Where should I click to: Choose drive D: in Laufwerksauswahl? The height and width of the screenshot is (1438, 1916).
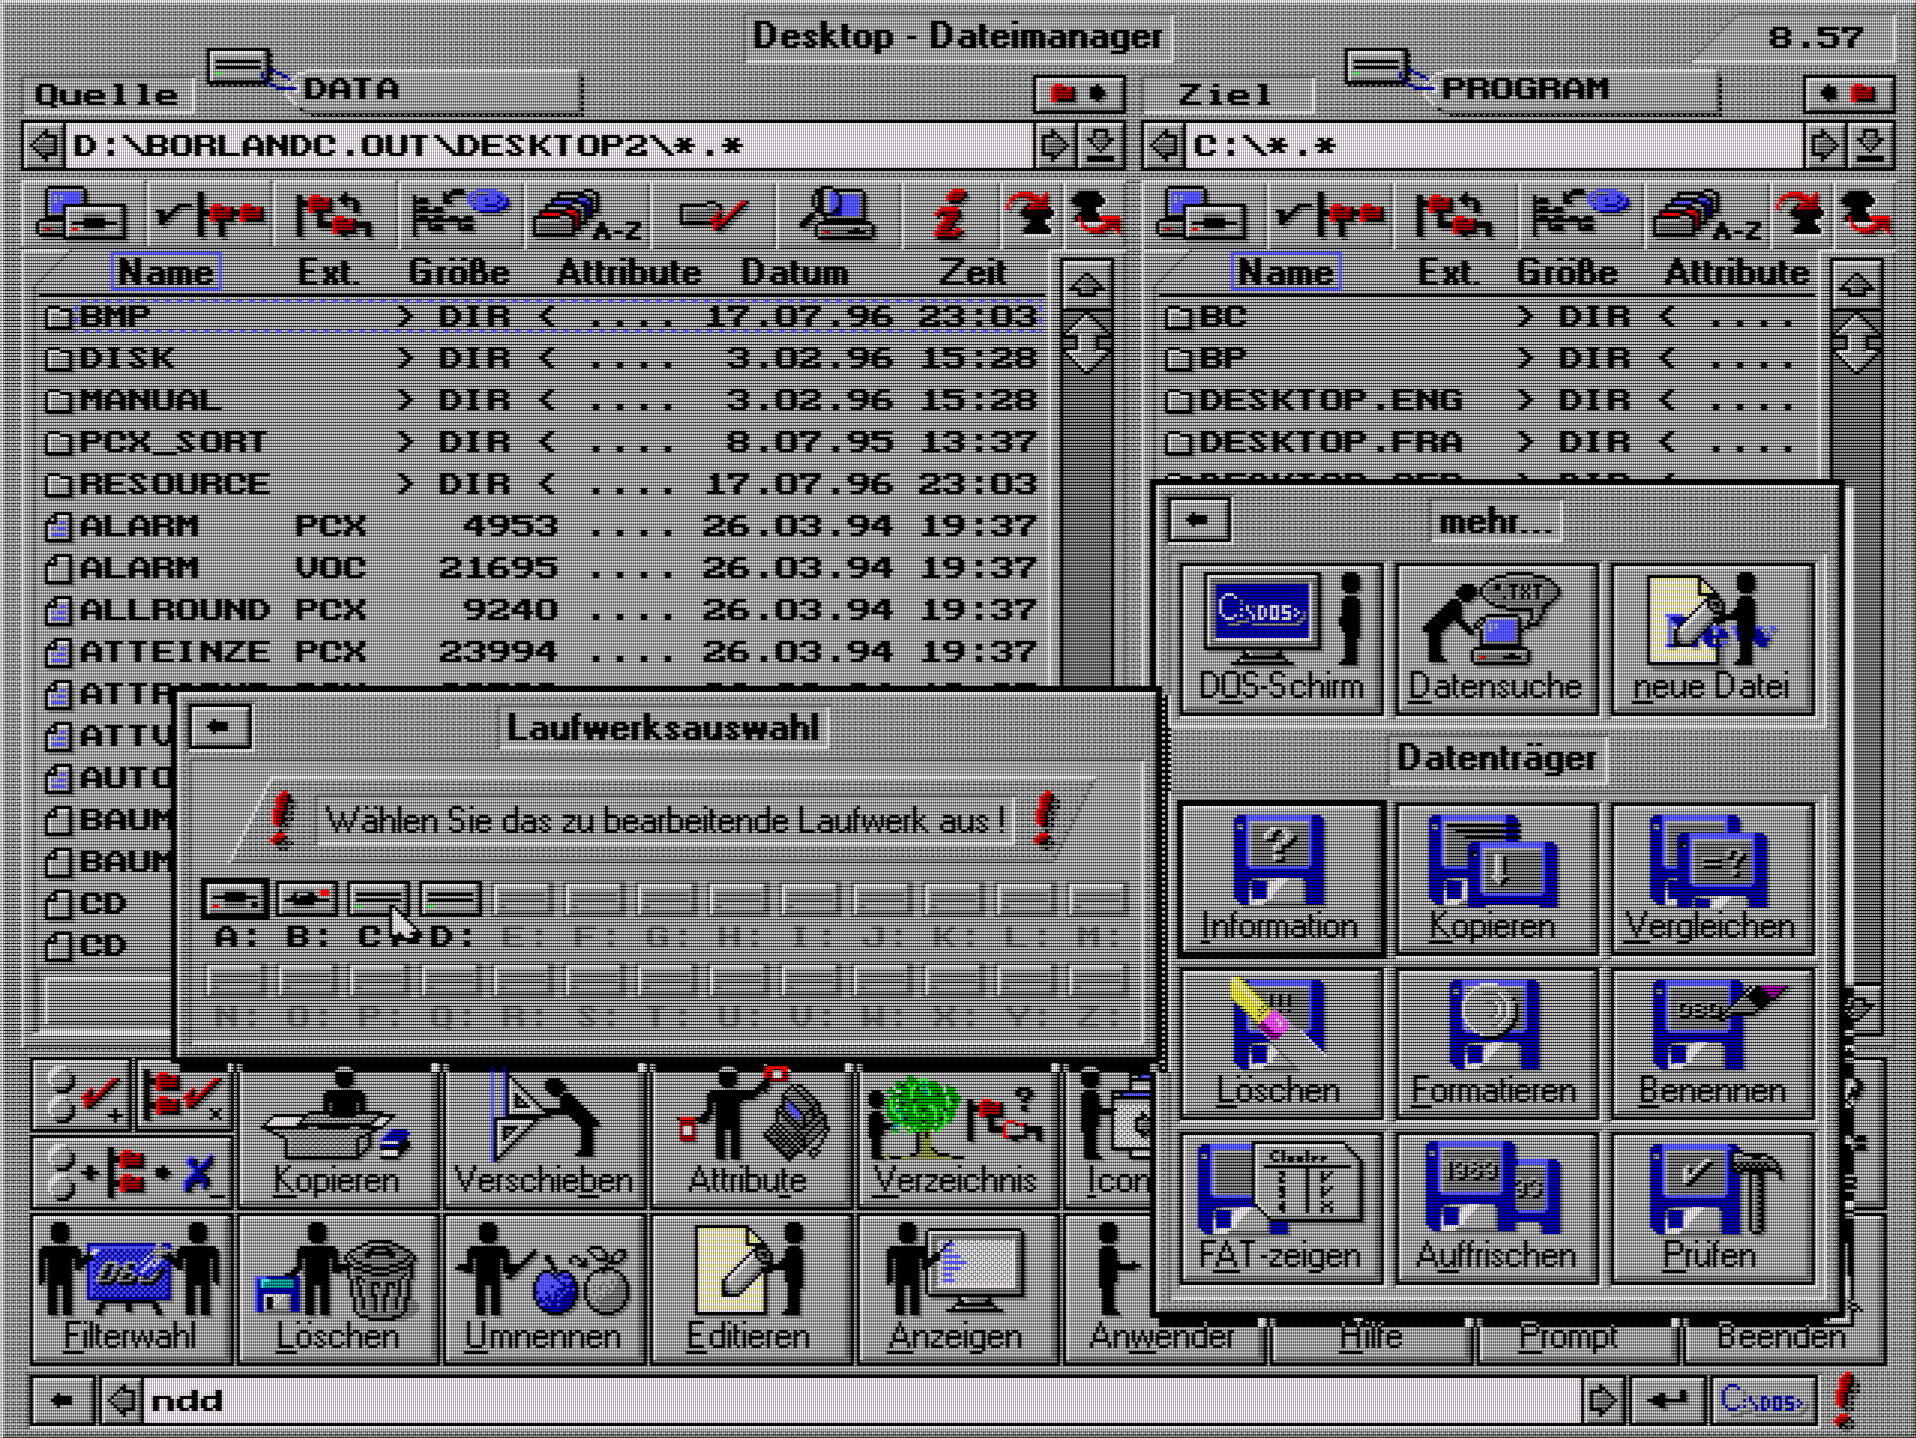(451, 899)
